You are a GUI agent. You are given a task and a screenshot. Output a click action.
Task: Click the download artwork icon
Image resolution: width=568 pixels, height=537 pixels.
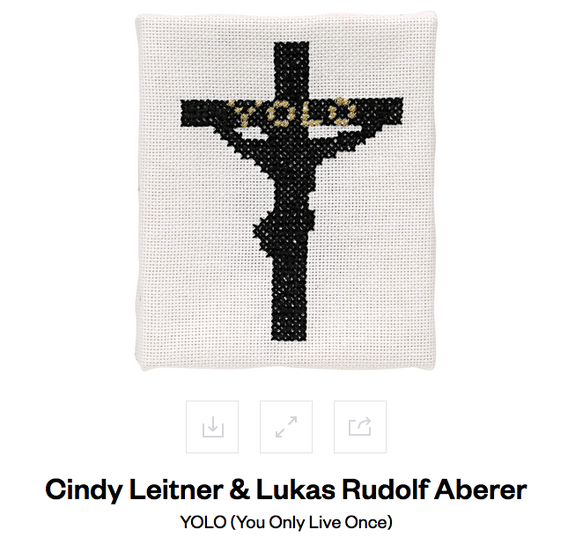[x=212, y=427]
